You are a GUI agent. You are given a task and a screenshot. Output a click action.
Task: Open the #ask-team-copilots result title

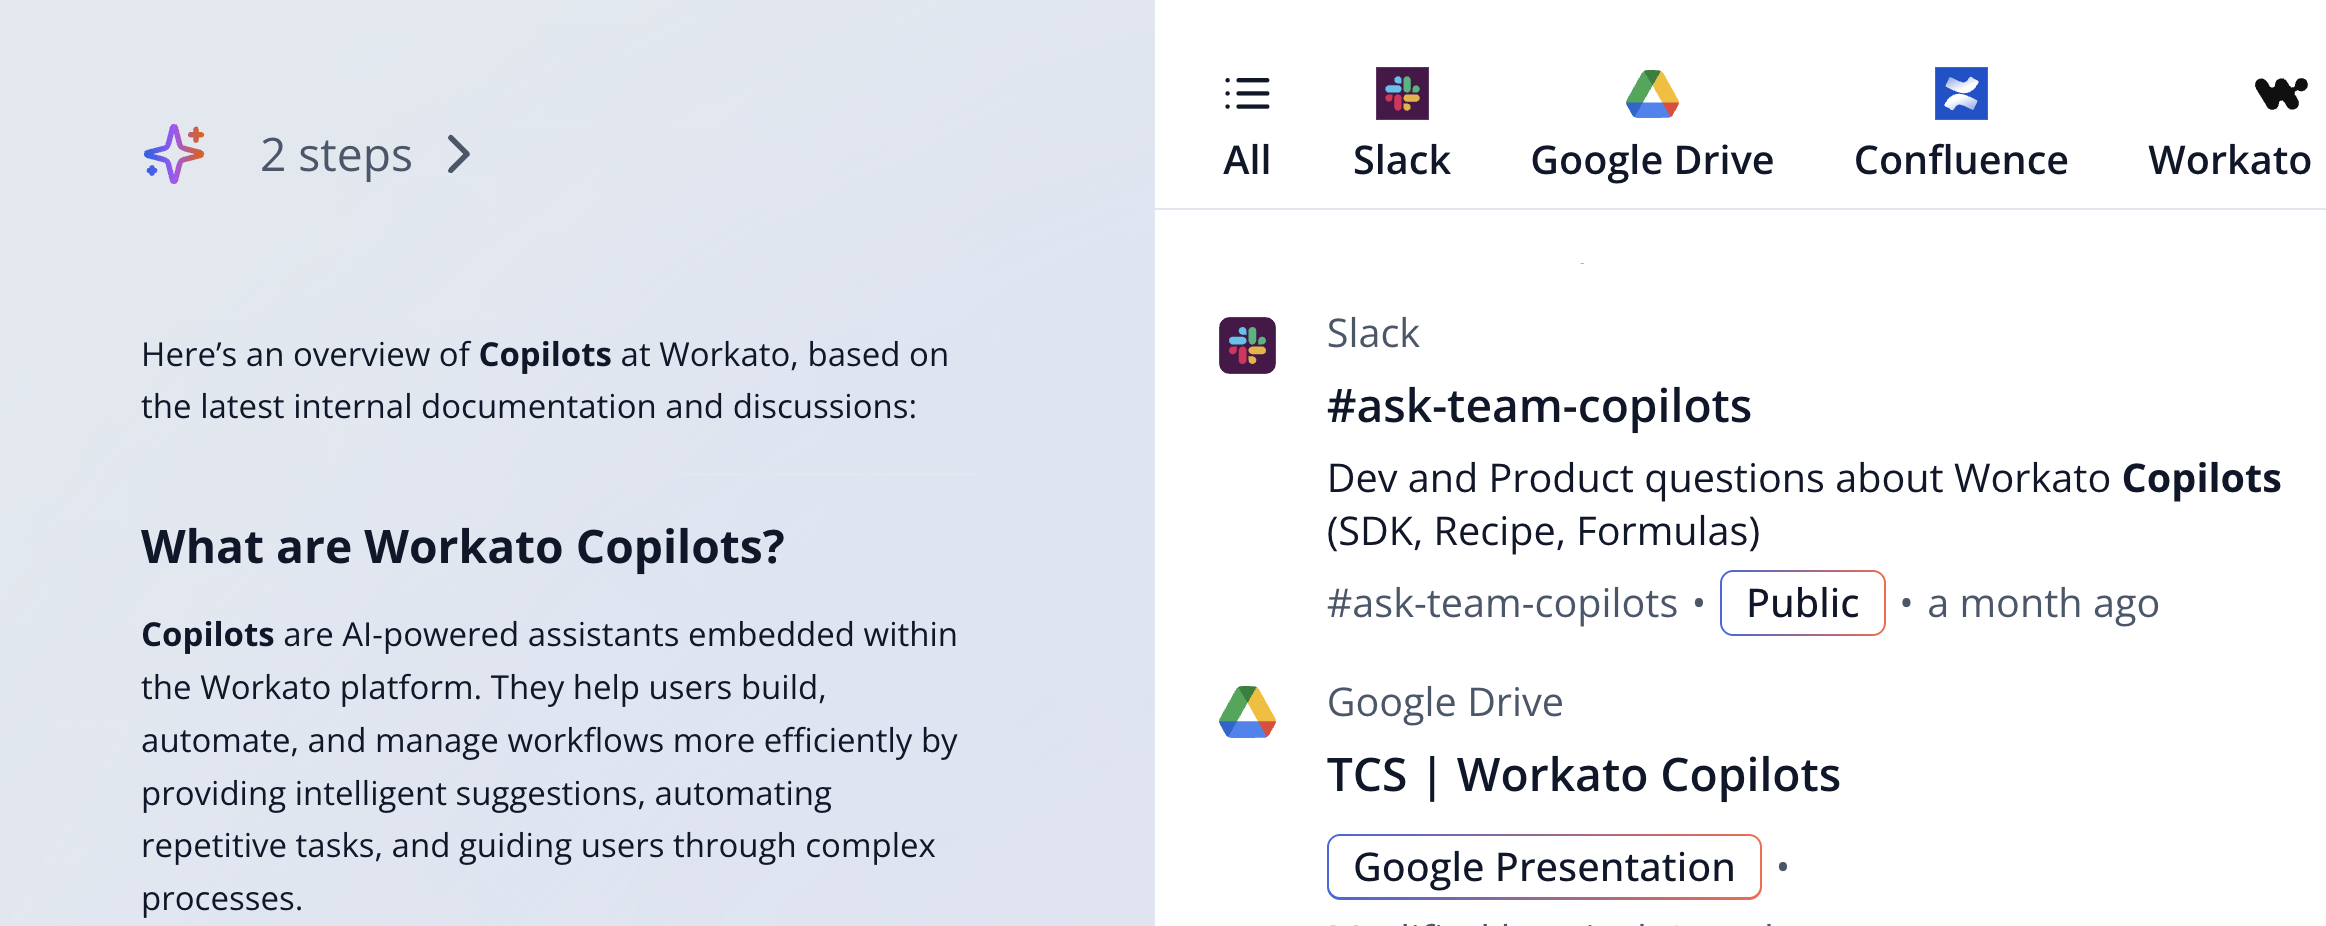coord(1539,406)
